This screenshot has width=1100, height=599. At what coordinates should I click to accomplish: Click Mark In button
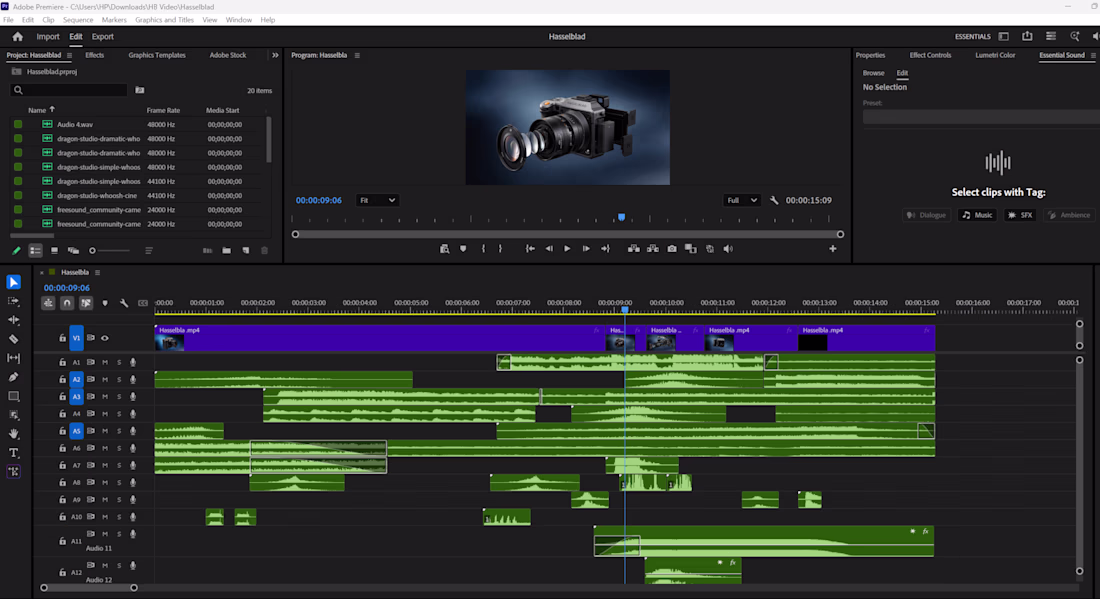point(483,249)
